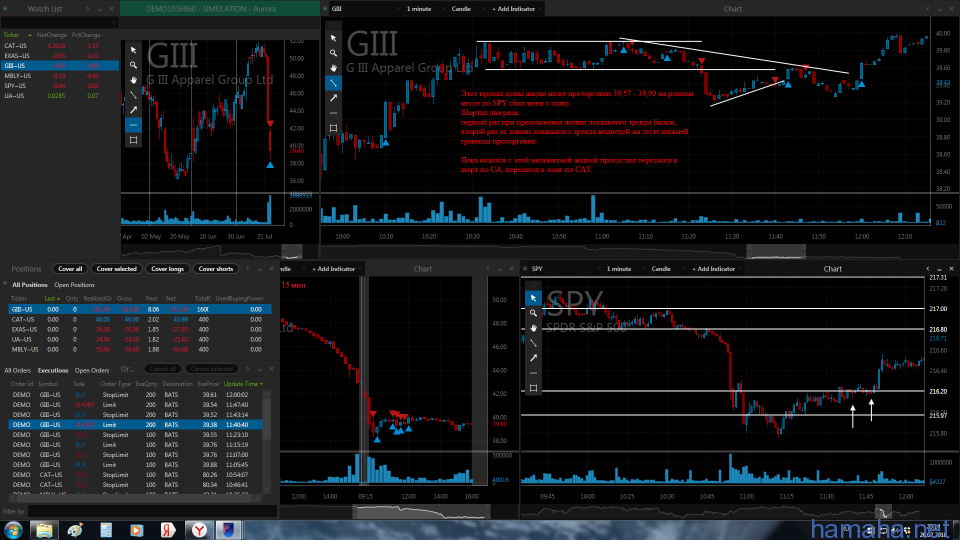Open the Yandex browser taskbar icon
This screenshot has height=540, width=960.
click(x=199, y=530)
